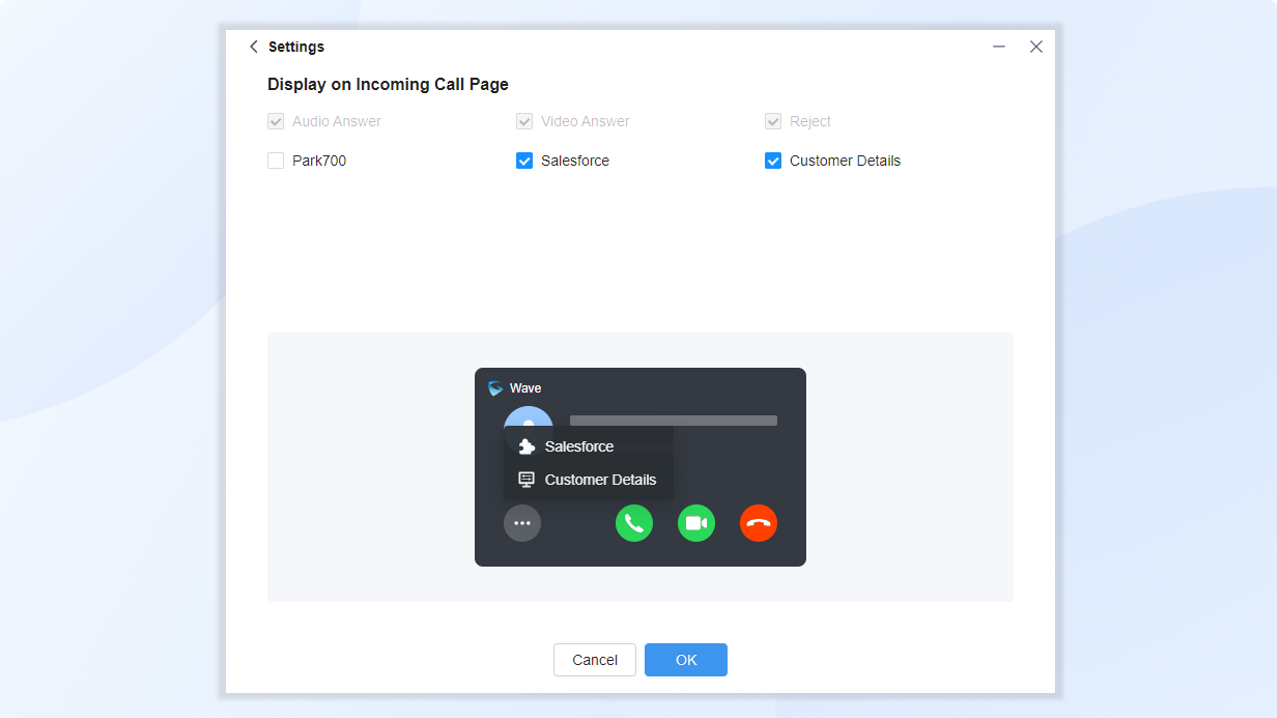Image resolution: width=1277 pixels, height=718 pixels.
Task: Select Salesforce in the preview popup menu
Action: click(x=579, y=447)
